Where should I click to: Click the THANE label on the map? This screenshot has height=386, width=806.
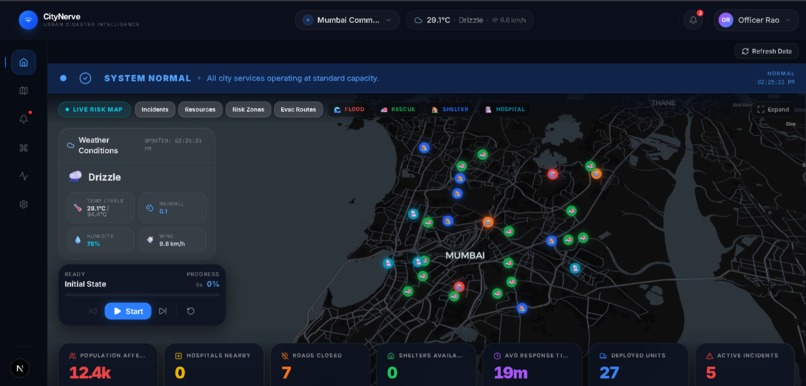[663, 103]
